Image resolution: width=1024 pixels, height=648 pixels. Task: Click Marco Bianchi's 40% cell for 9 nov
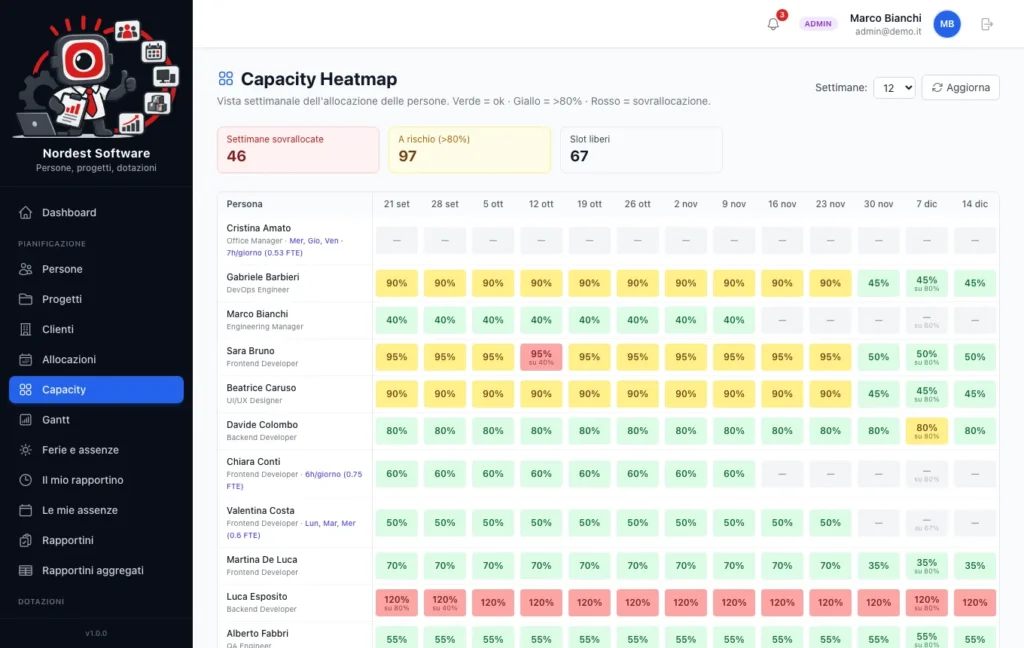click(x=733, y=320)
